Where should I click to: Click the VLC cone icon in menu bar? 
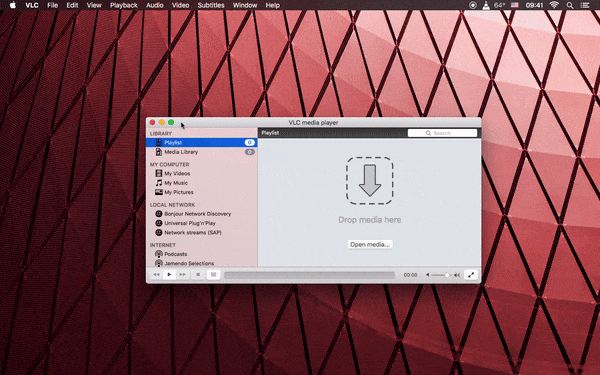(x=486, y=5)
